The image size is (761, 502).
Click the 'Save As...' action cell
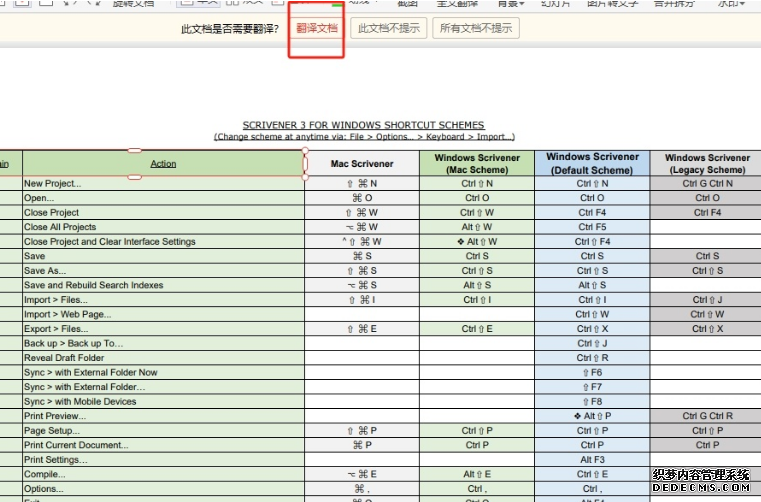tap(163, 271)
